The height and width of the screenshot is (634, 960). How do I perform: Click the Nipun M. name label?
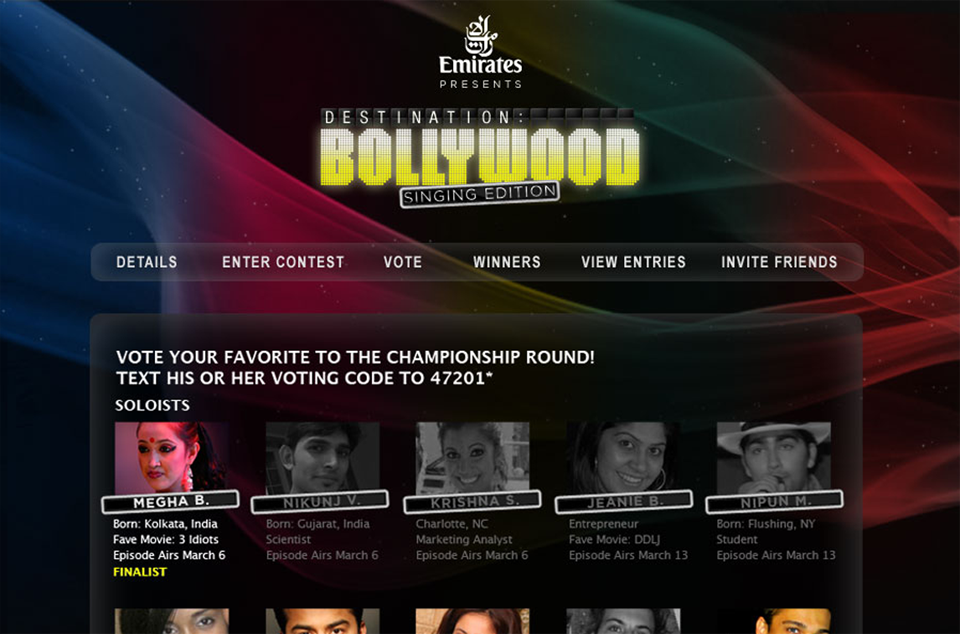[774, 502]
